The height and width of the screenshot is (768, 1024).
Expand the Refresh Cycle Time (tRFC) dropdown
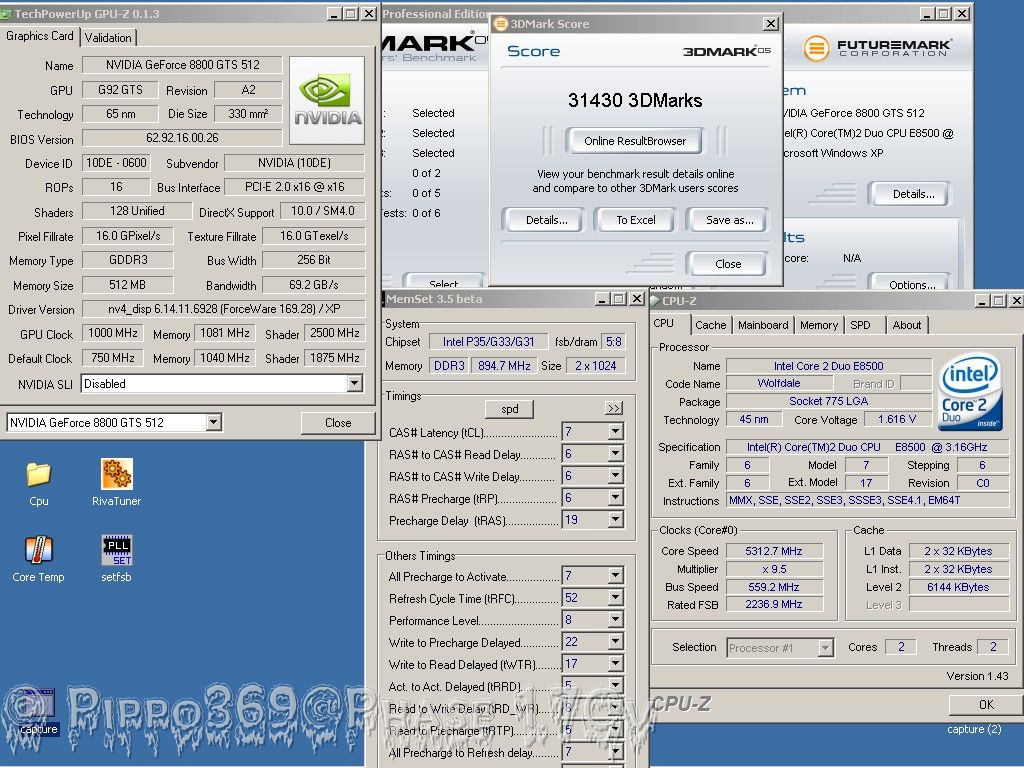[x=615, y=598]
